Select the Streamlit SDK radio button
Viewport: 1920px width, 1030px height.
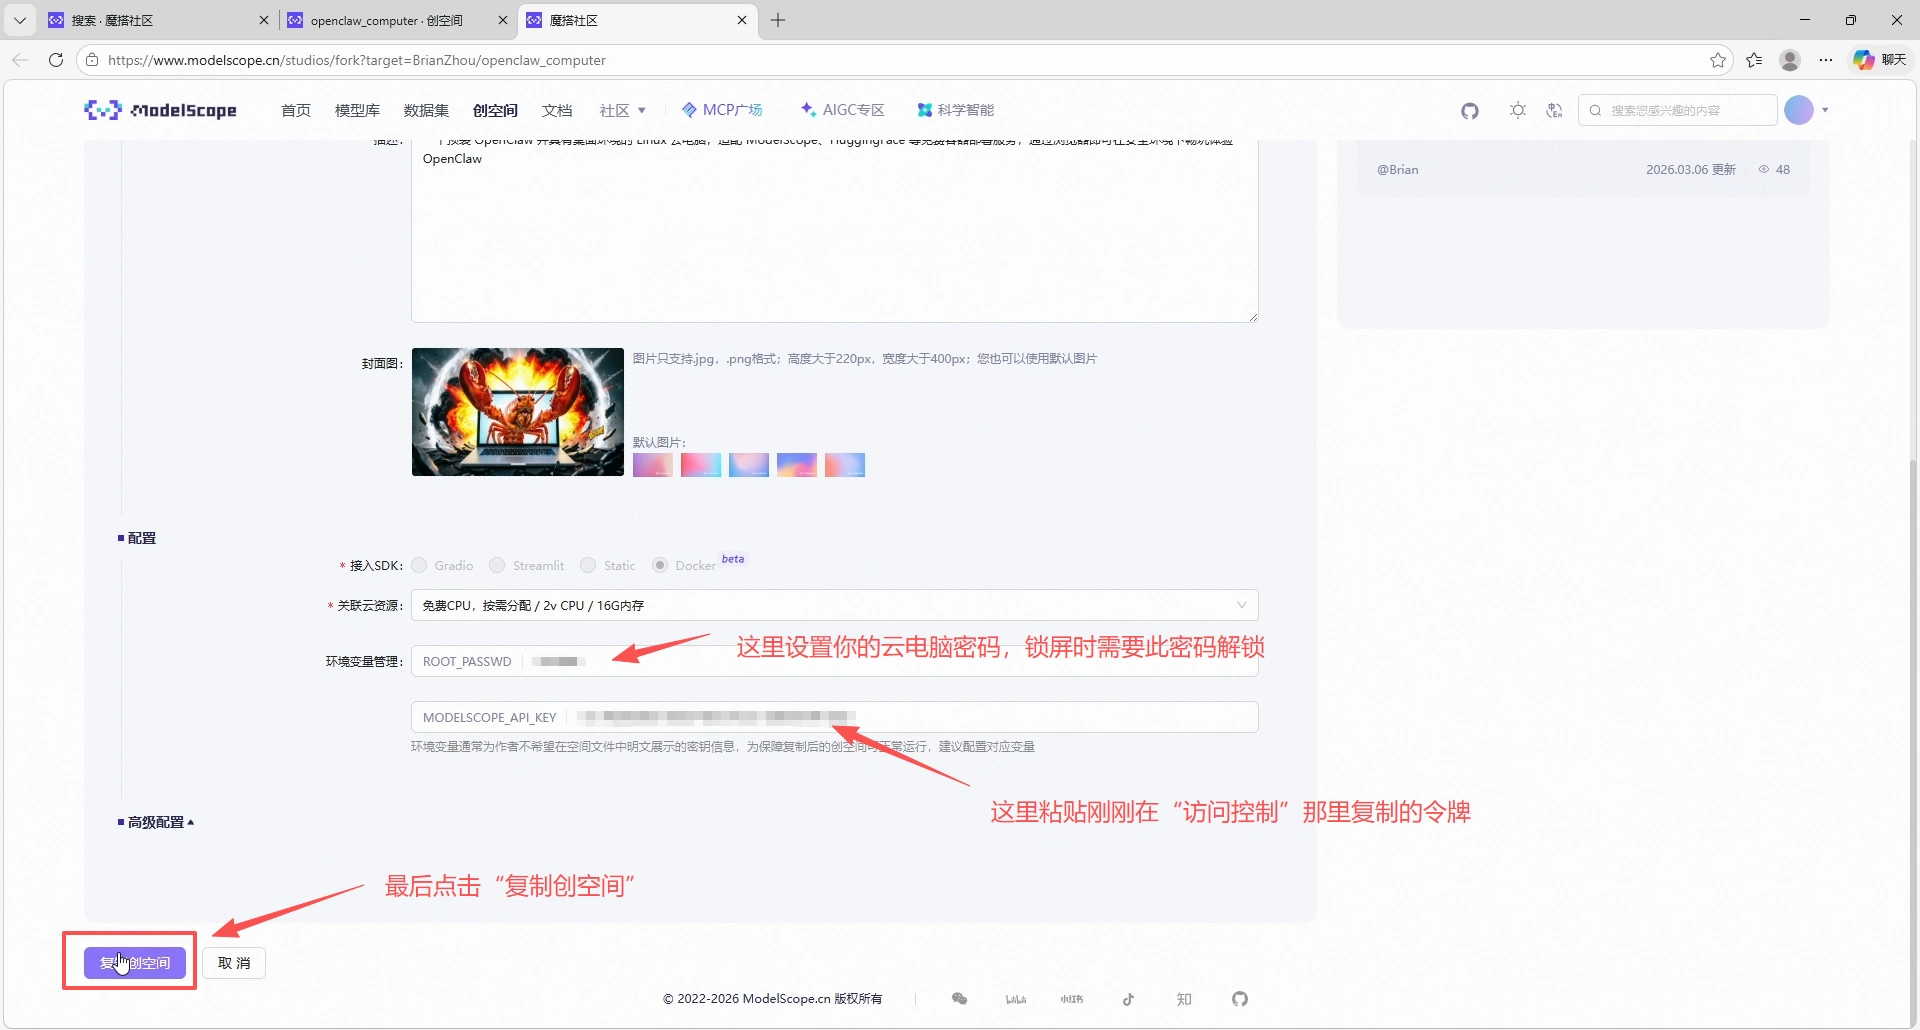[497, 566]
